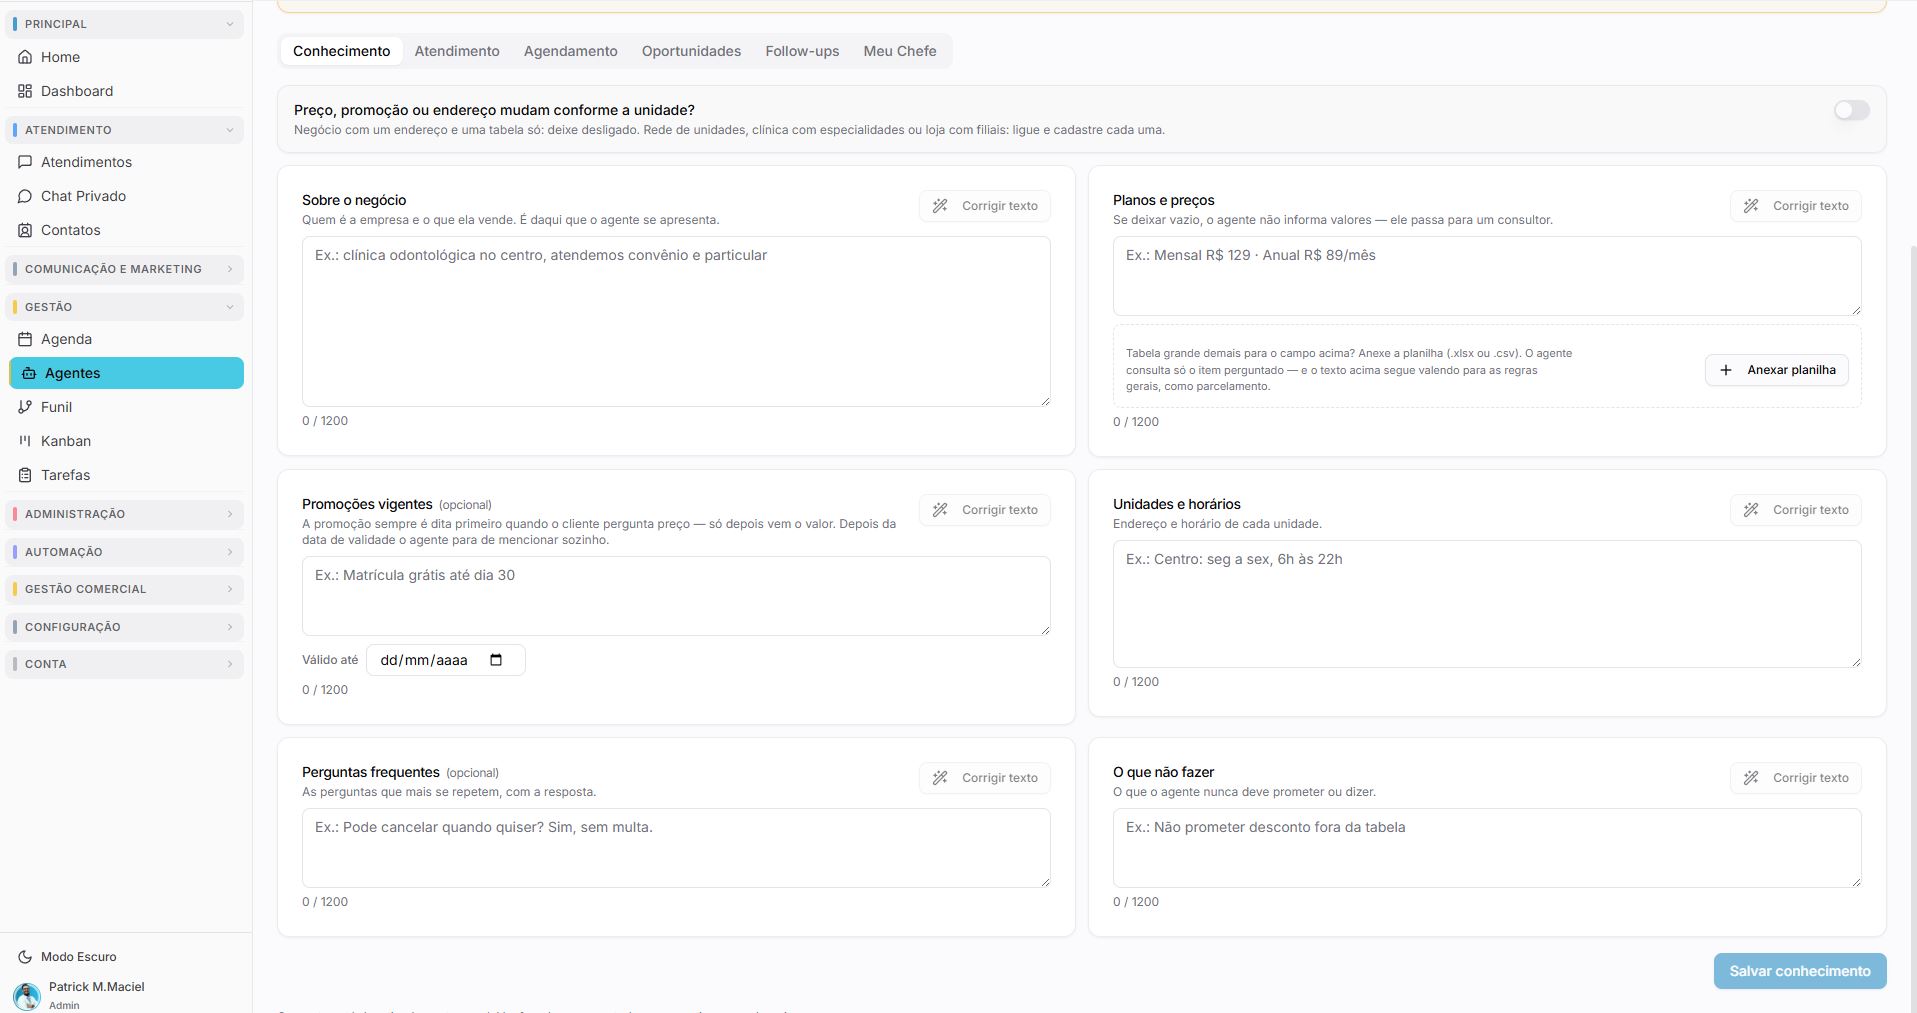The height and width of the screenshot is (1013, 1917).
Task: Open the Meu Chefe tab
Action: [900, 51]
